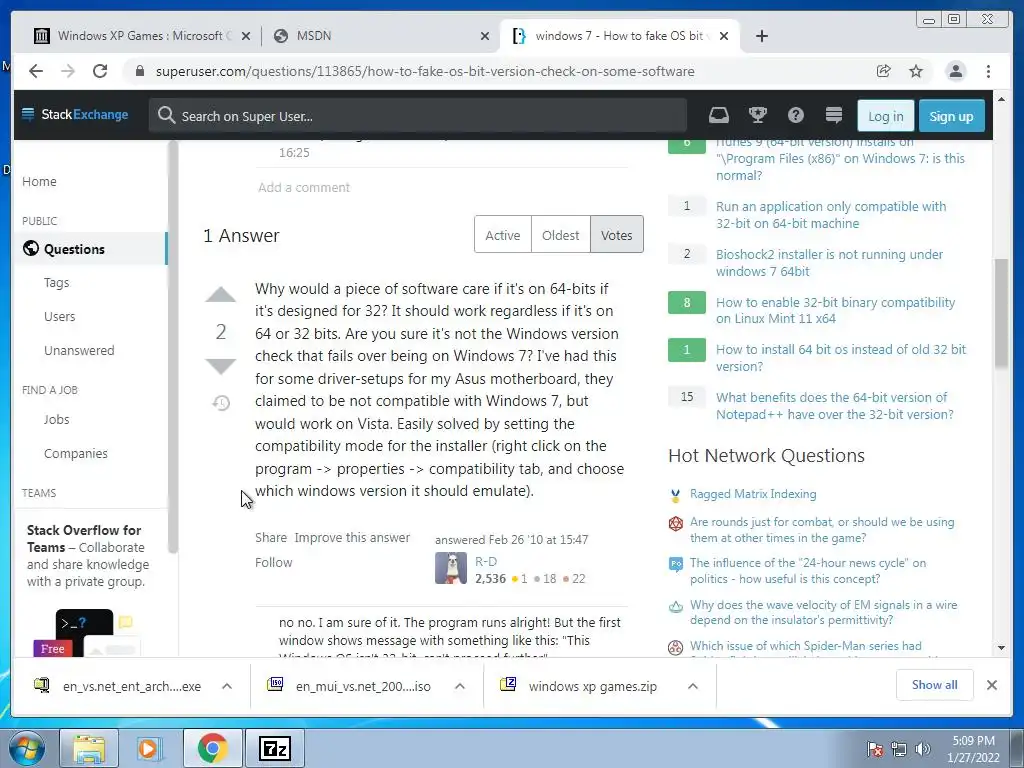Open Users in the left sidebar
Image resolution: width=1024 pixels, height=768 pixels.
(x=59, y=317)
